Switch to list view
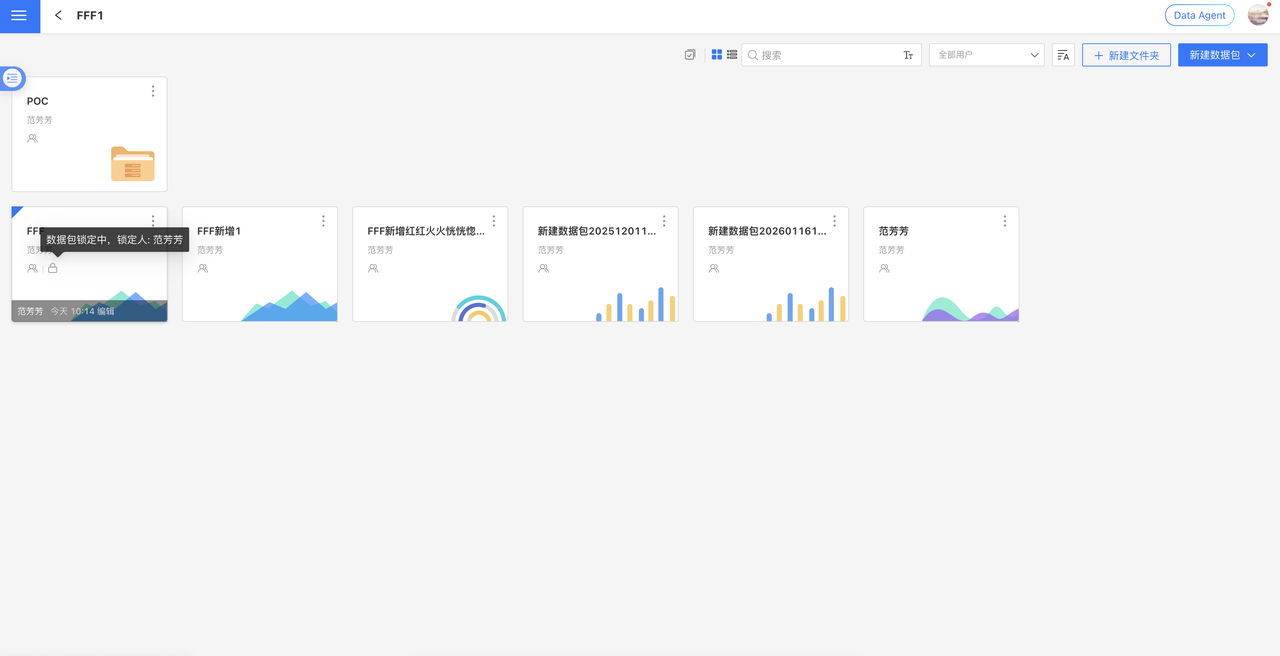This screenshot has height=656, width=1280. [732, 55]
